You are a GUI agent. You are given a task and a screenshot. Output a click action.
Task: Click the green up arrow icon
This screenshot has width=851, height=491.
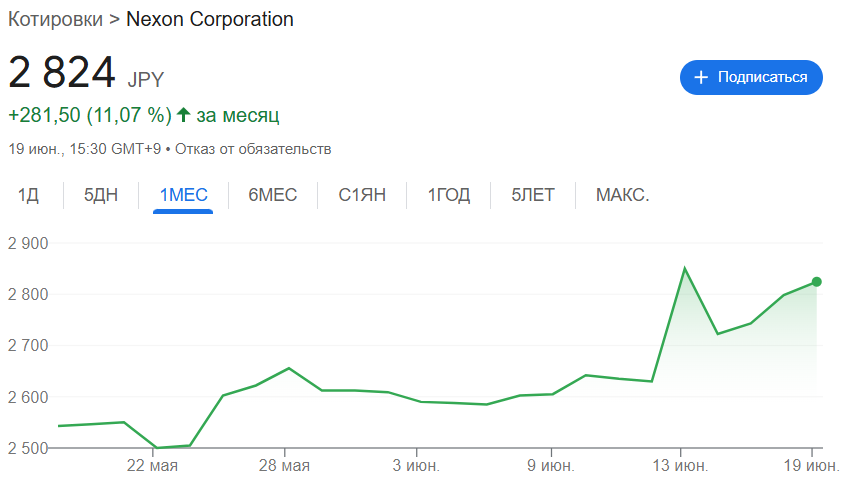point(184,115)
